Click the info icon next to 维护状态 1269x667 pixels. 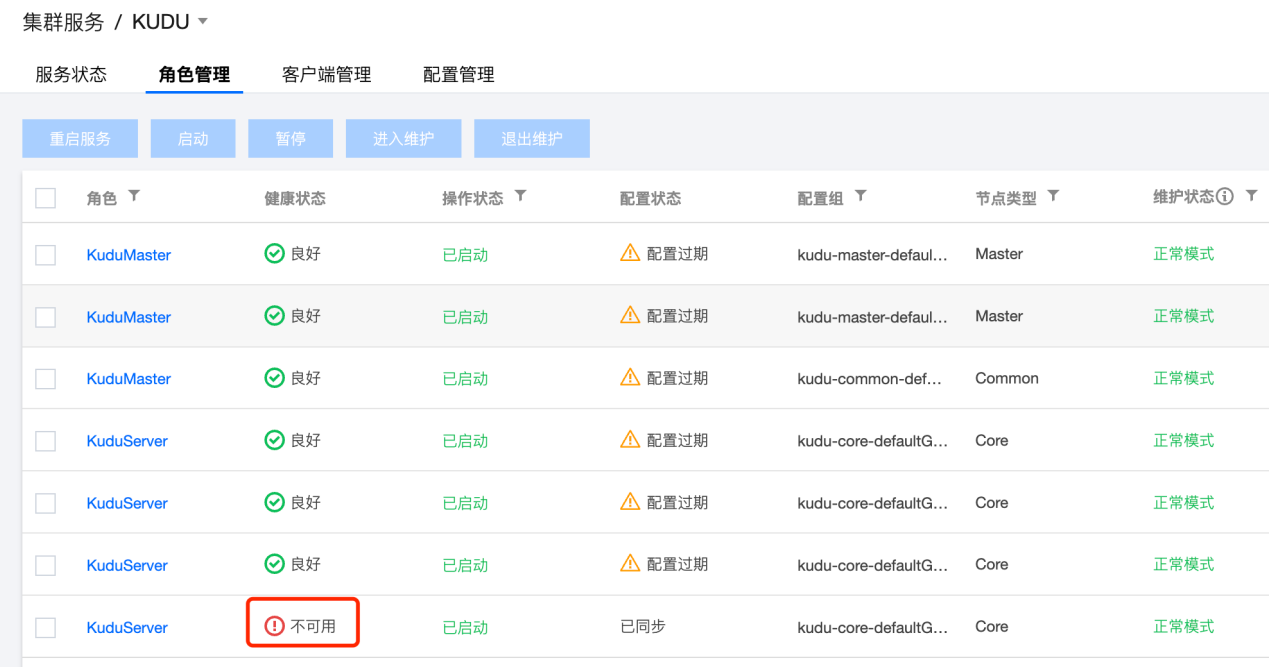pyautogui.click(x=1225, y=196)
